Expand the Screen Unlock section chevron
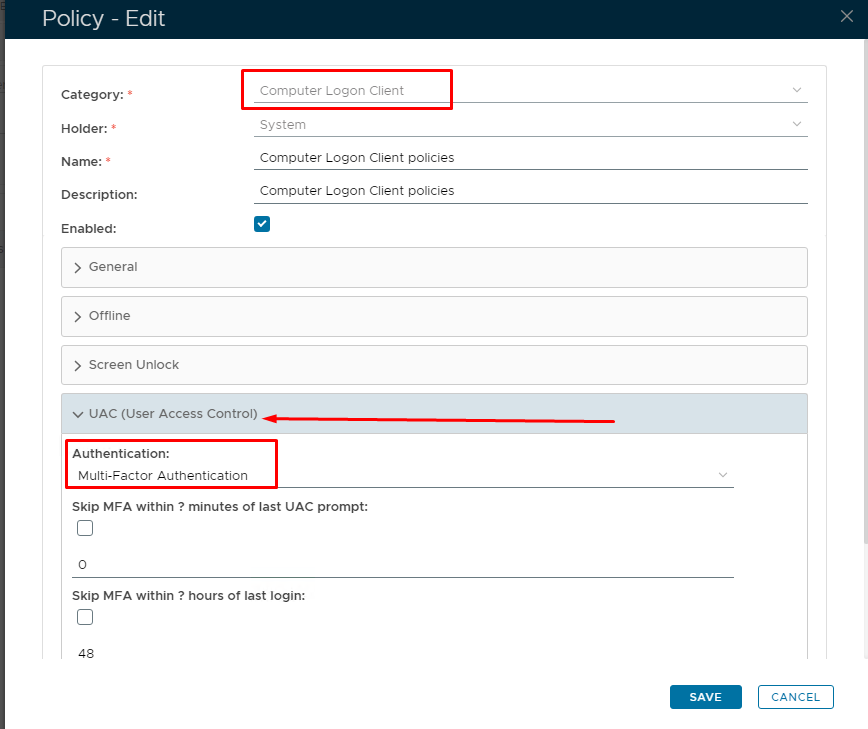This screenshot has height=729, width=868. [x=78, y=366]
